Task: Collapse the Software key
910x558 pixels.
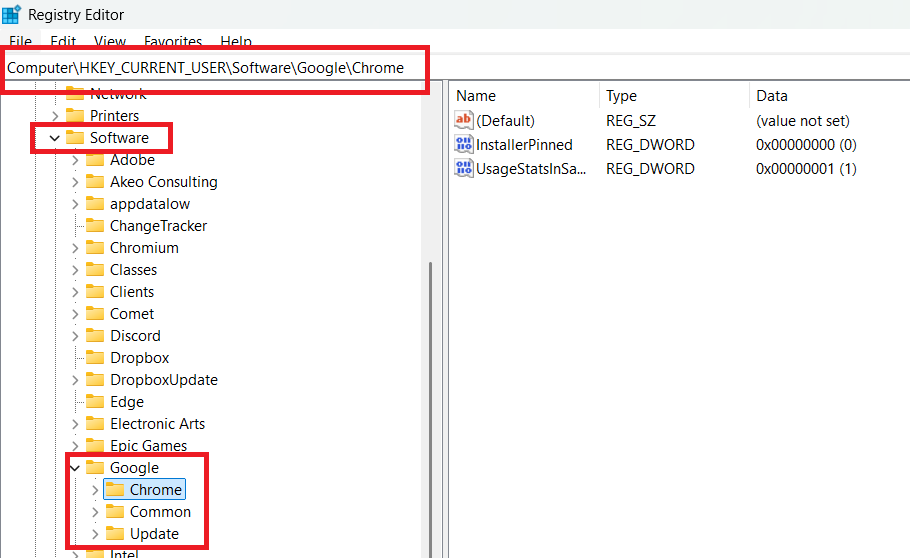Action: pyautogui.click(x=55, y=138)
